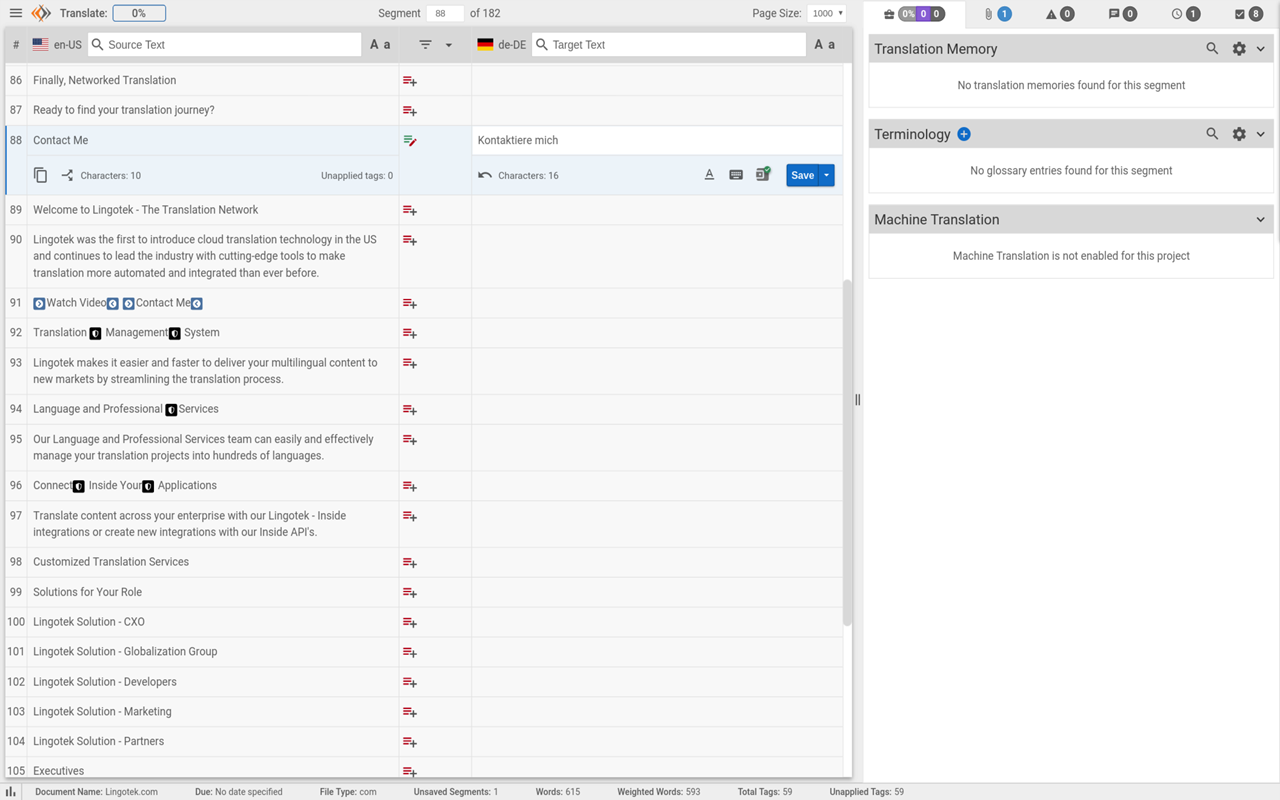Click Unsaved Segments count in status bar
Screen dimensions: 1280x800
click(x=455, y=792)
